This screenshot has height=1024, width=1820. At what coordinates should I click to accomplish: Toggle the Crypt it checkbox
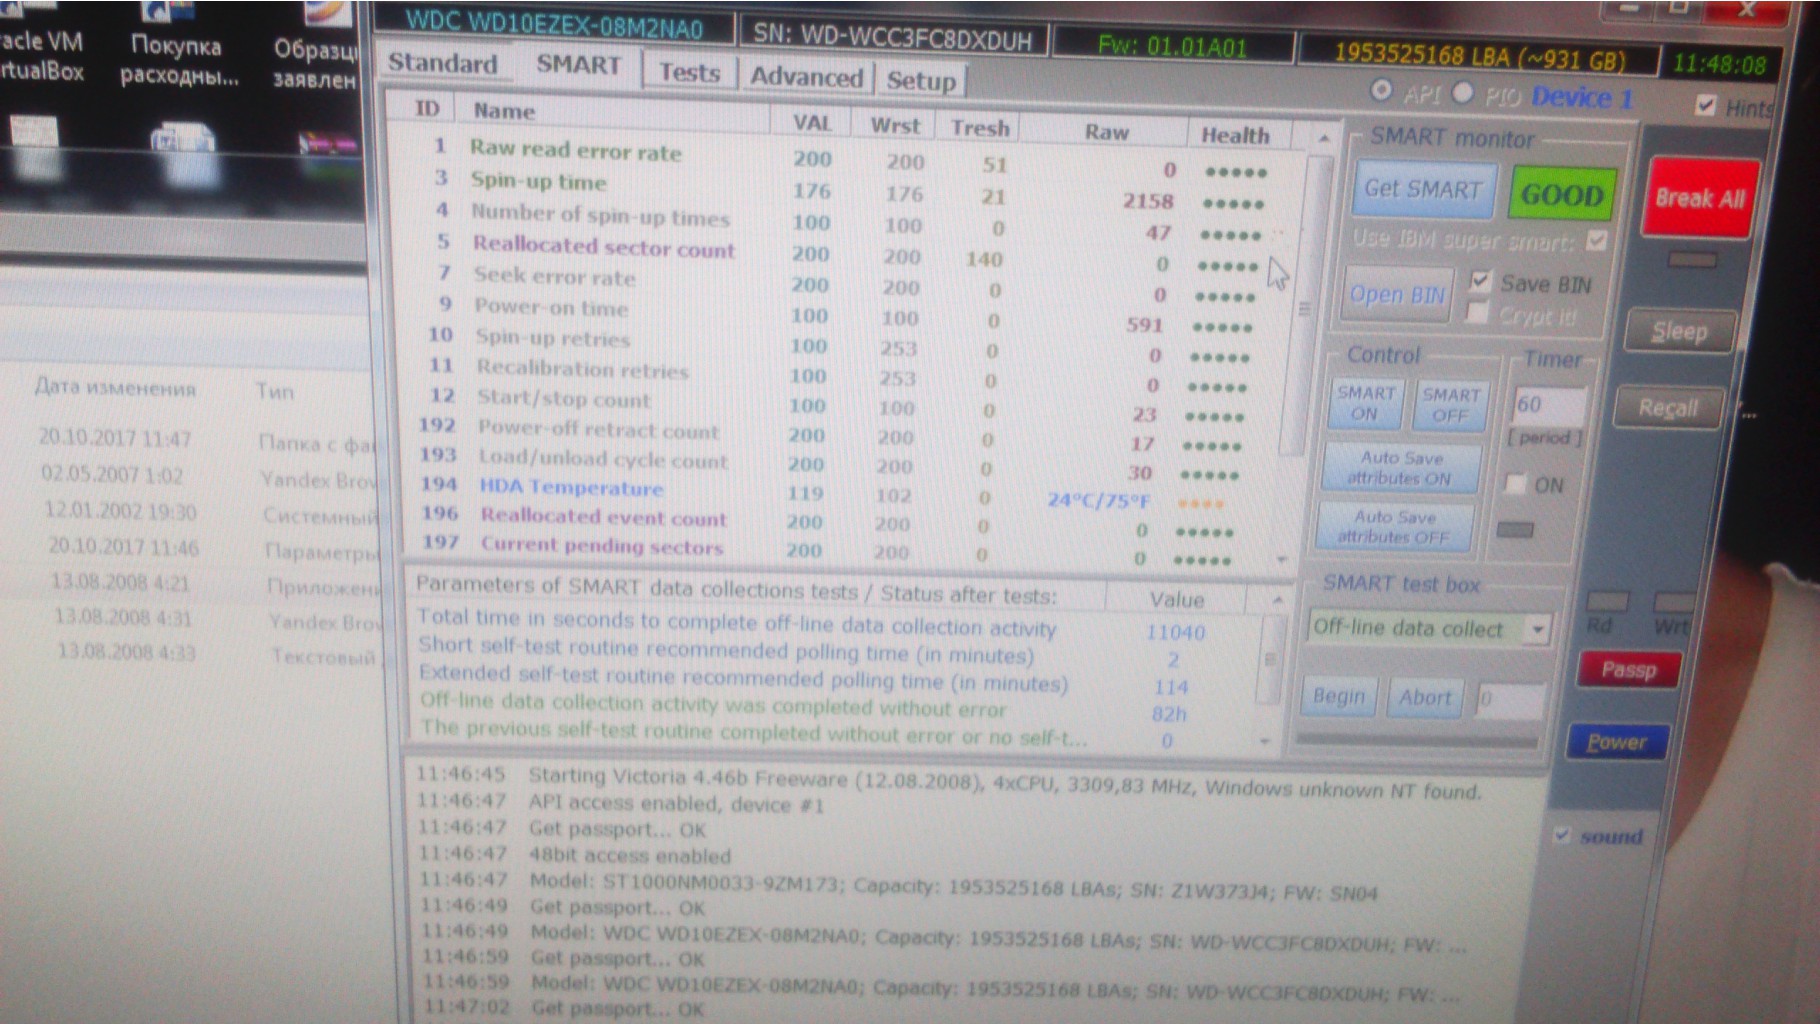[x=1476, y=313]
